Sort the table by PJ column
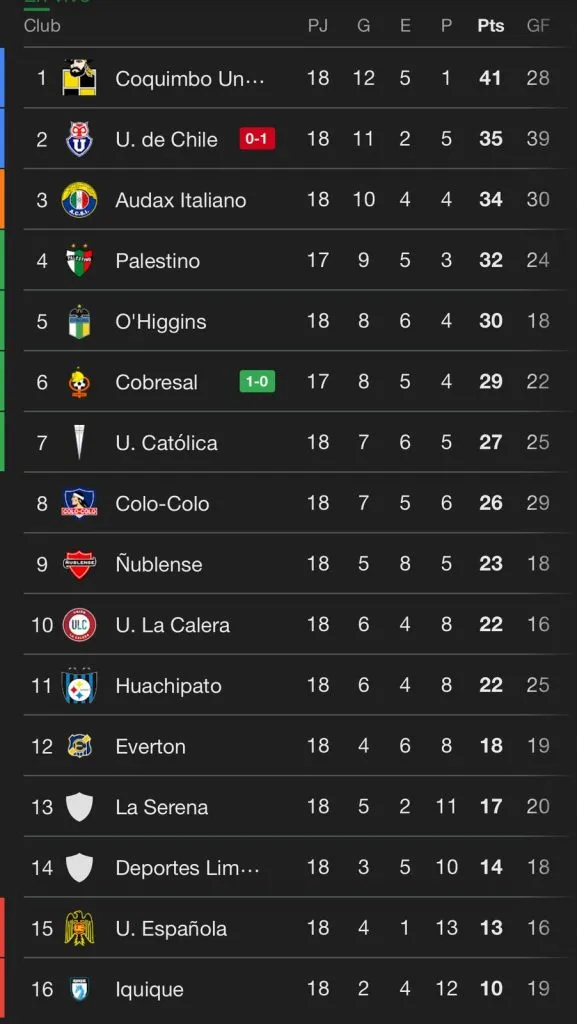The height and width of the screenshot is (1024, 577). click(318, 26)
